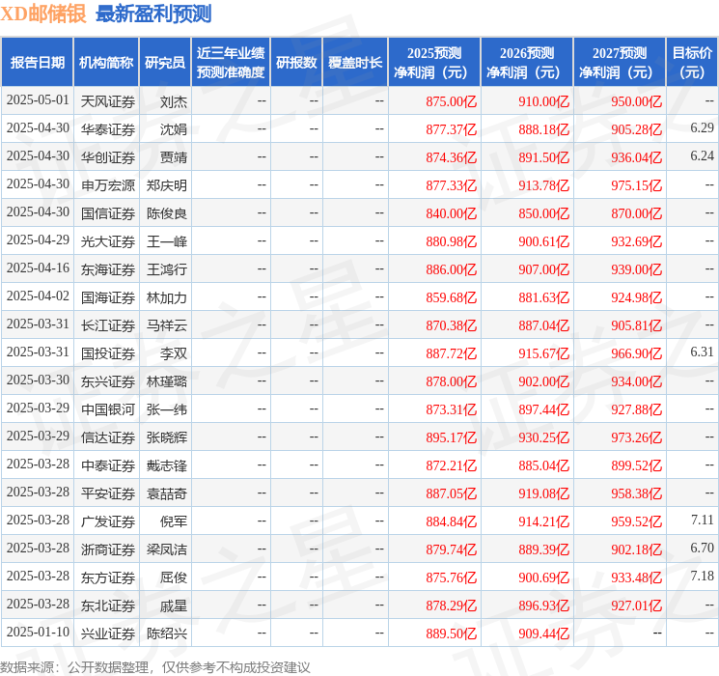
Task: Click the 2026预测净利润 column header
Action: (527, 62)
